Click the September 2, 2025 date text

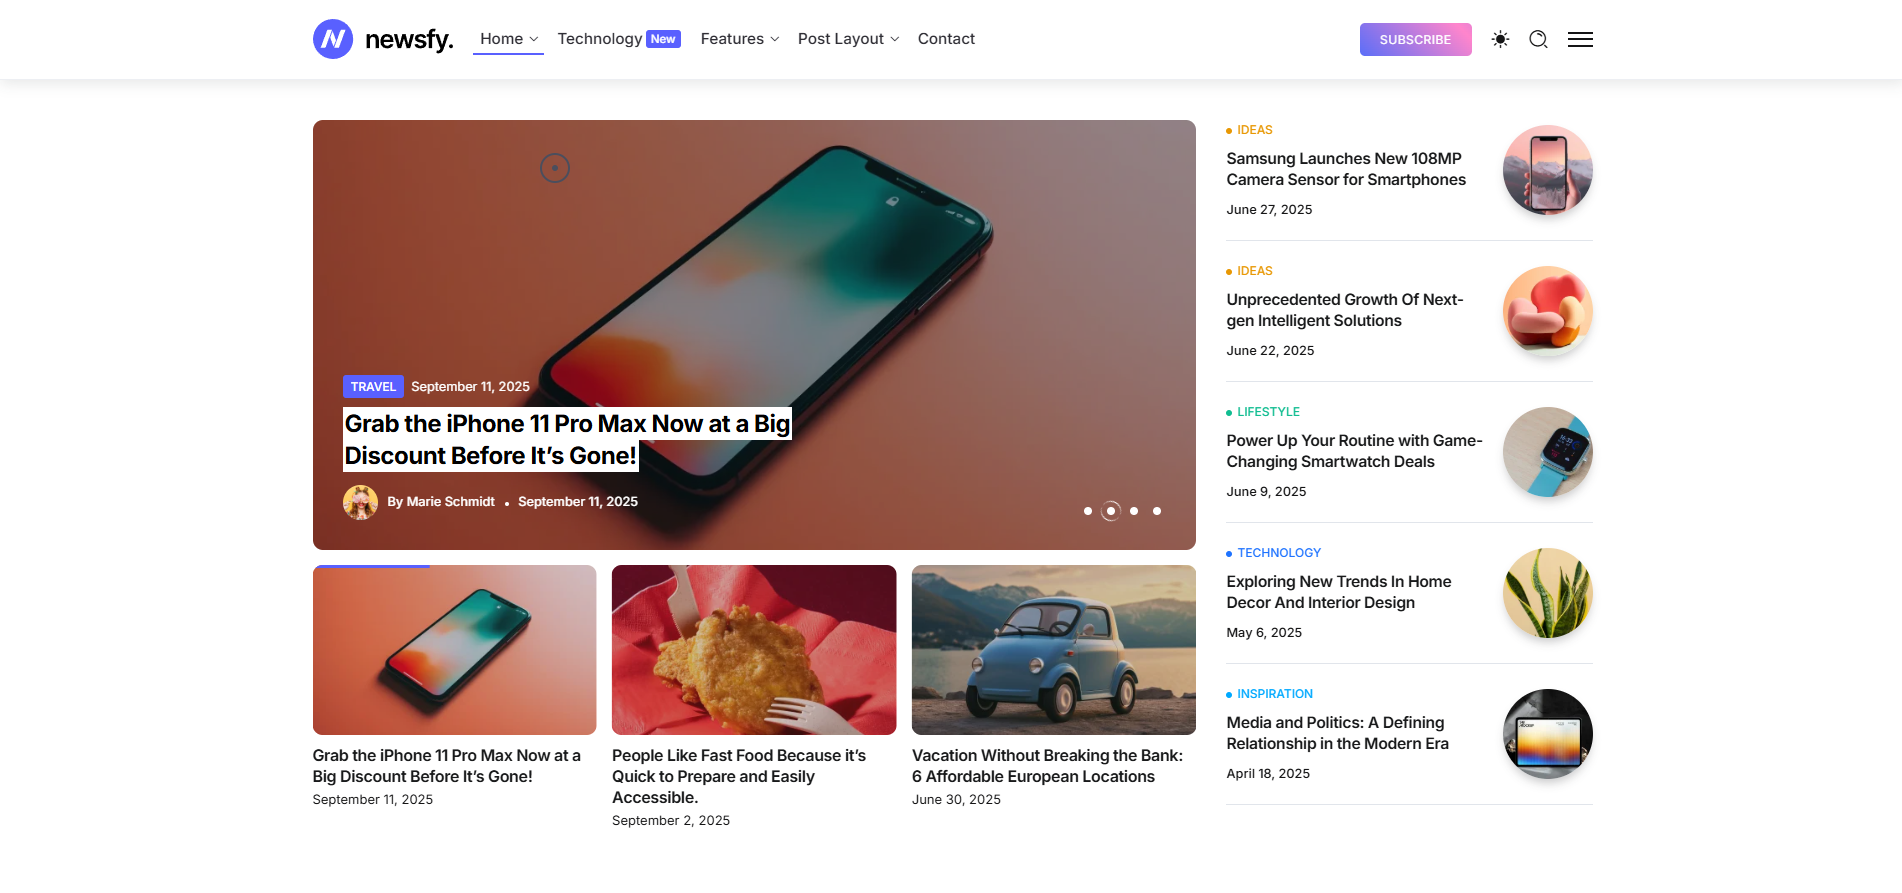point(671,821)
